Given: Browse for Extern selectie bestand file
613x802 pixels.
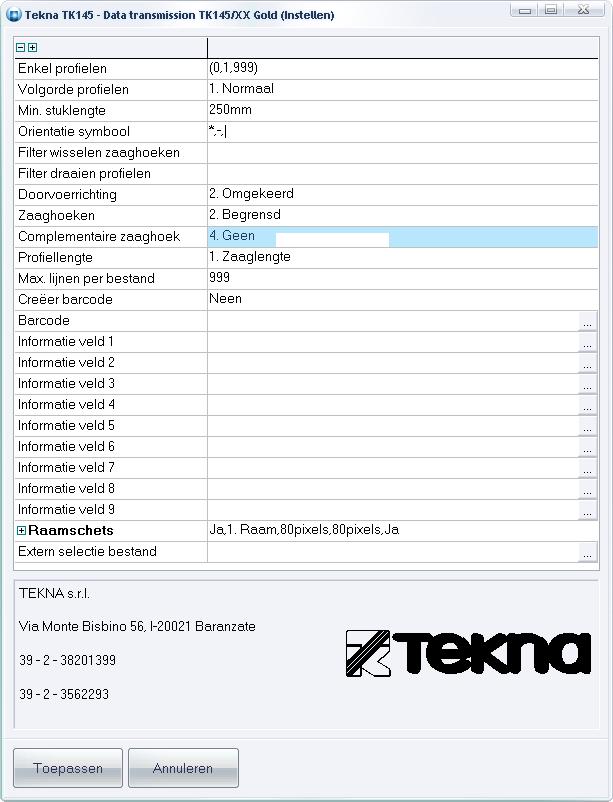Looking at the screenshot, I should pyautogui.click(x=587, y=552).
